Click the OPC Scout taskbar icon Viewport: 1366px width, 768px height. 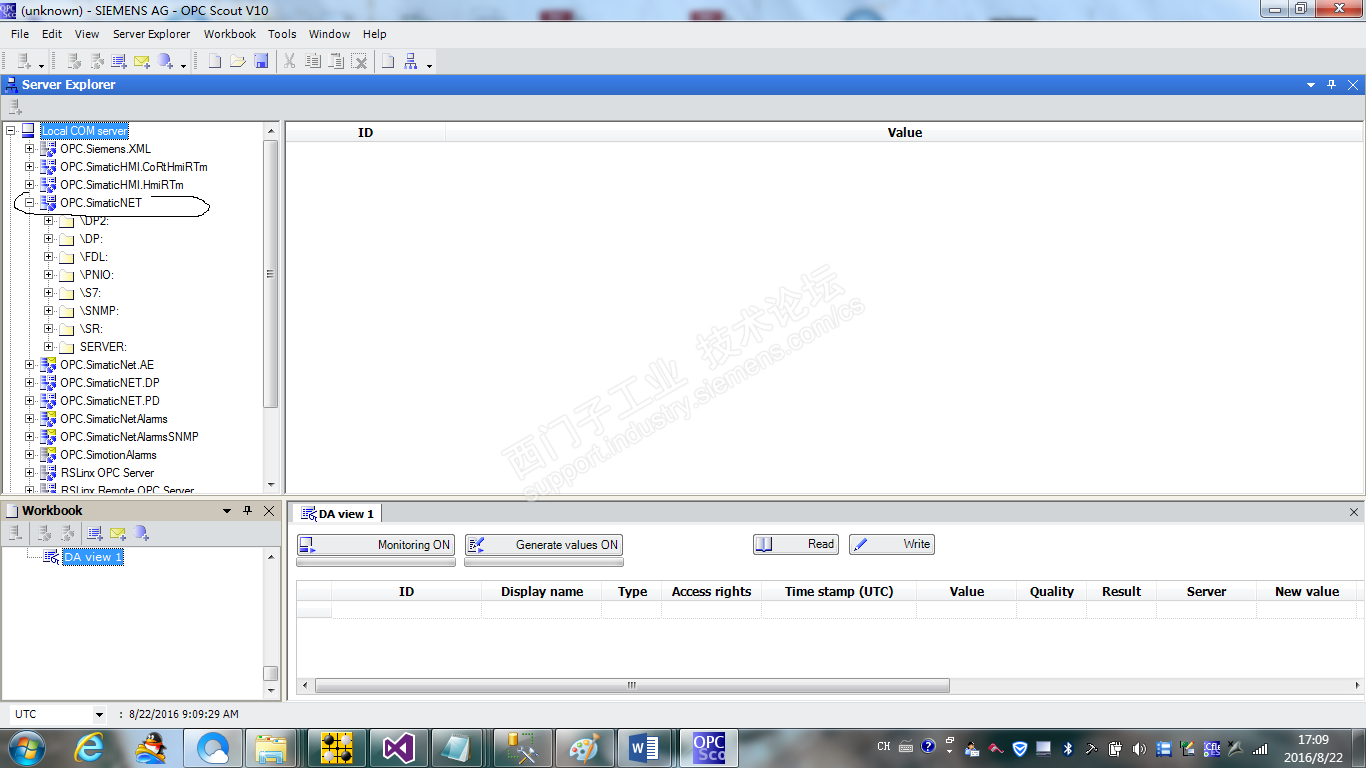click(x=709, y=748)
